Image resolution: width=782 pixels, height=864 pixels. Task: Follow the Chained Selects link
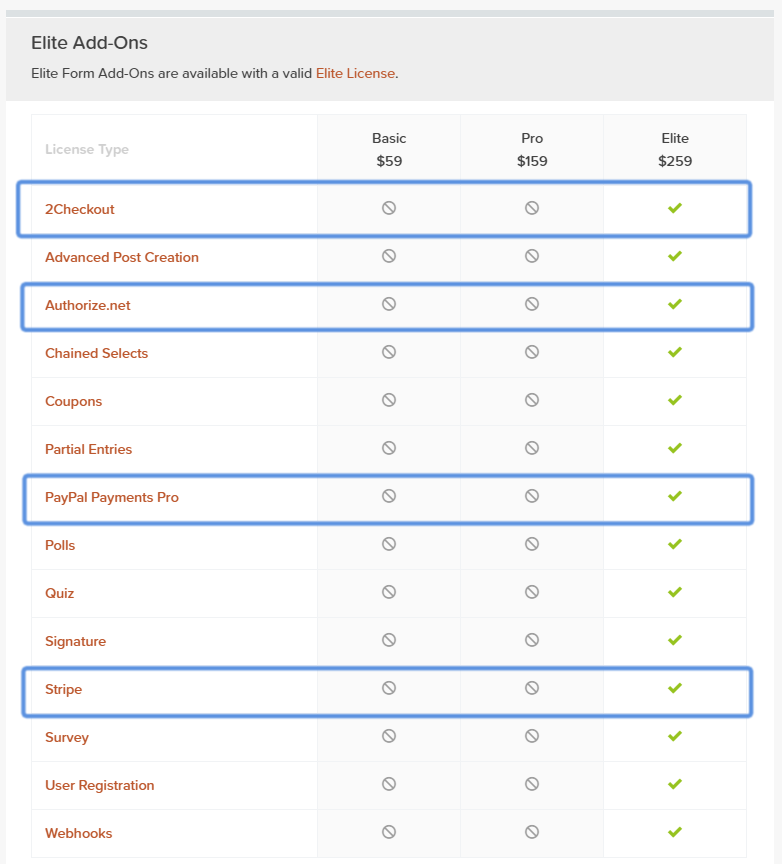point(96,353)
